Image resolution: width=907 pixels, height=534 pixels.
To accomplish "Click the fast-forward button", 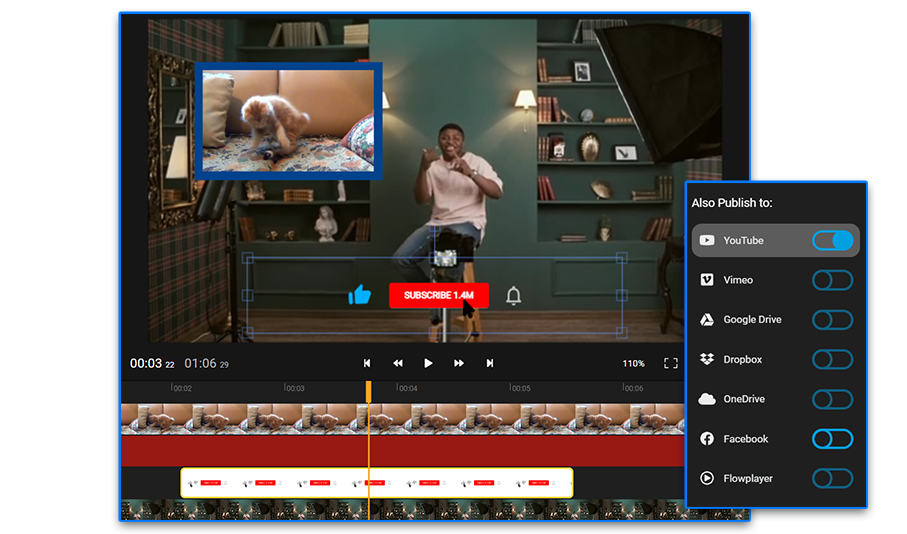I will [459, 363].
